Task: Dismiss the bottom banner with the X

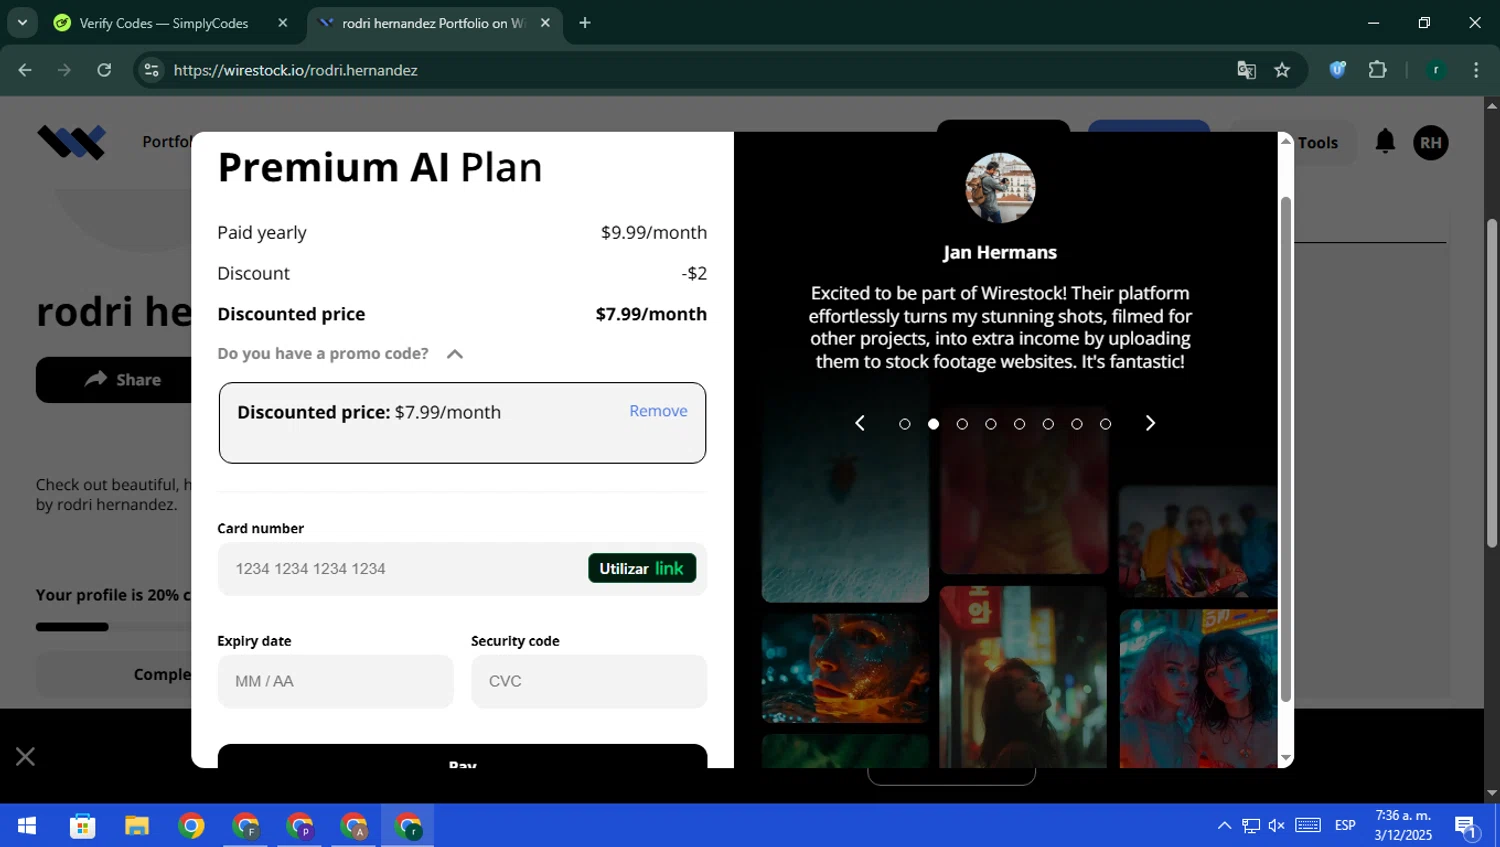Action: click(x=25, y=757)
